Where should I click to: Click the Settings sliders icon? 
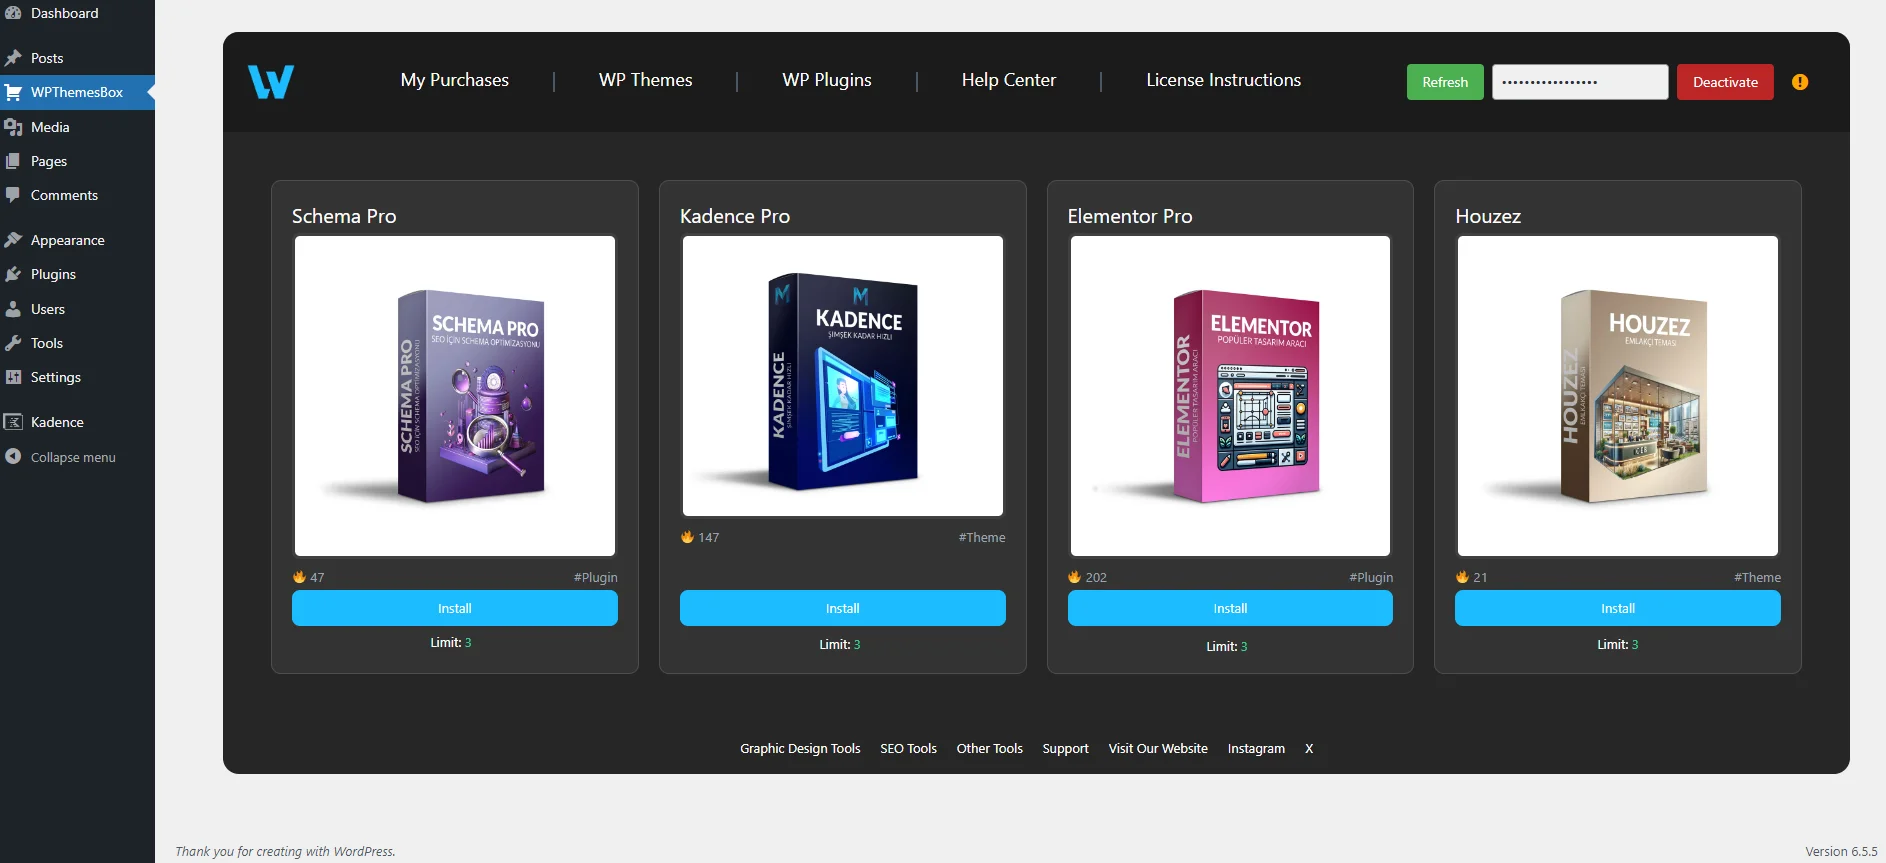13,377
